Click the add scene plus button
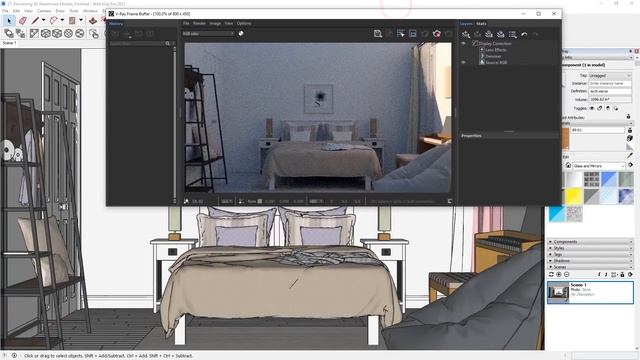The height and width of the screenshot is (360, 640). click(559, 274)
